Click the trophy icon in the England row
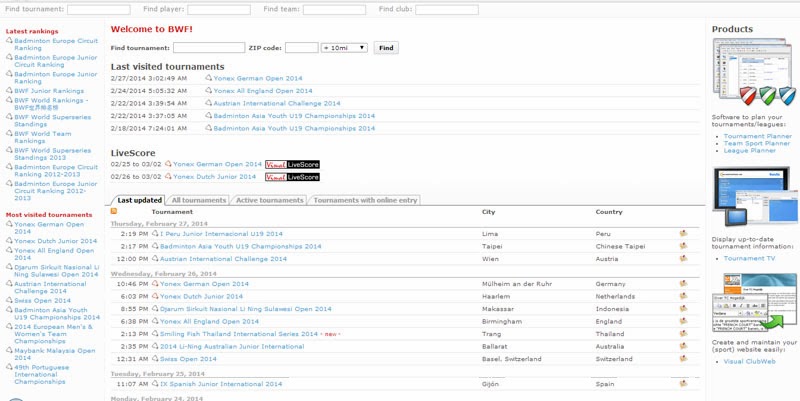 click(683, 321)
